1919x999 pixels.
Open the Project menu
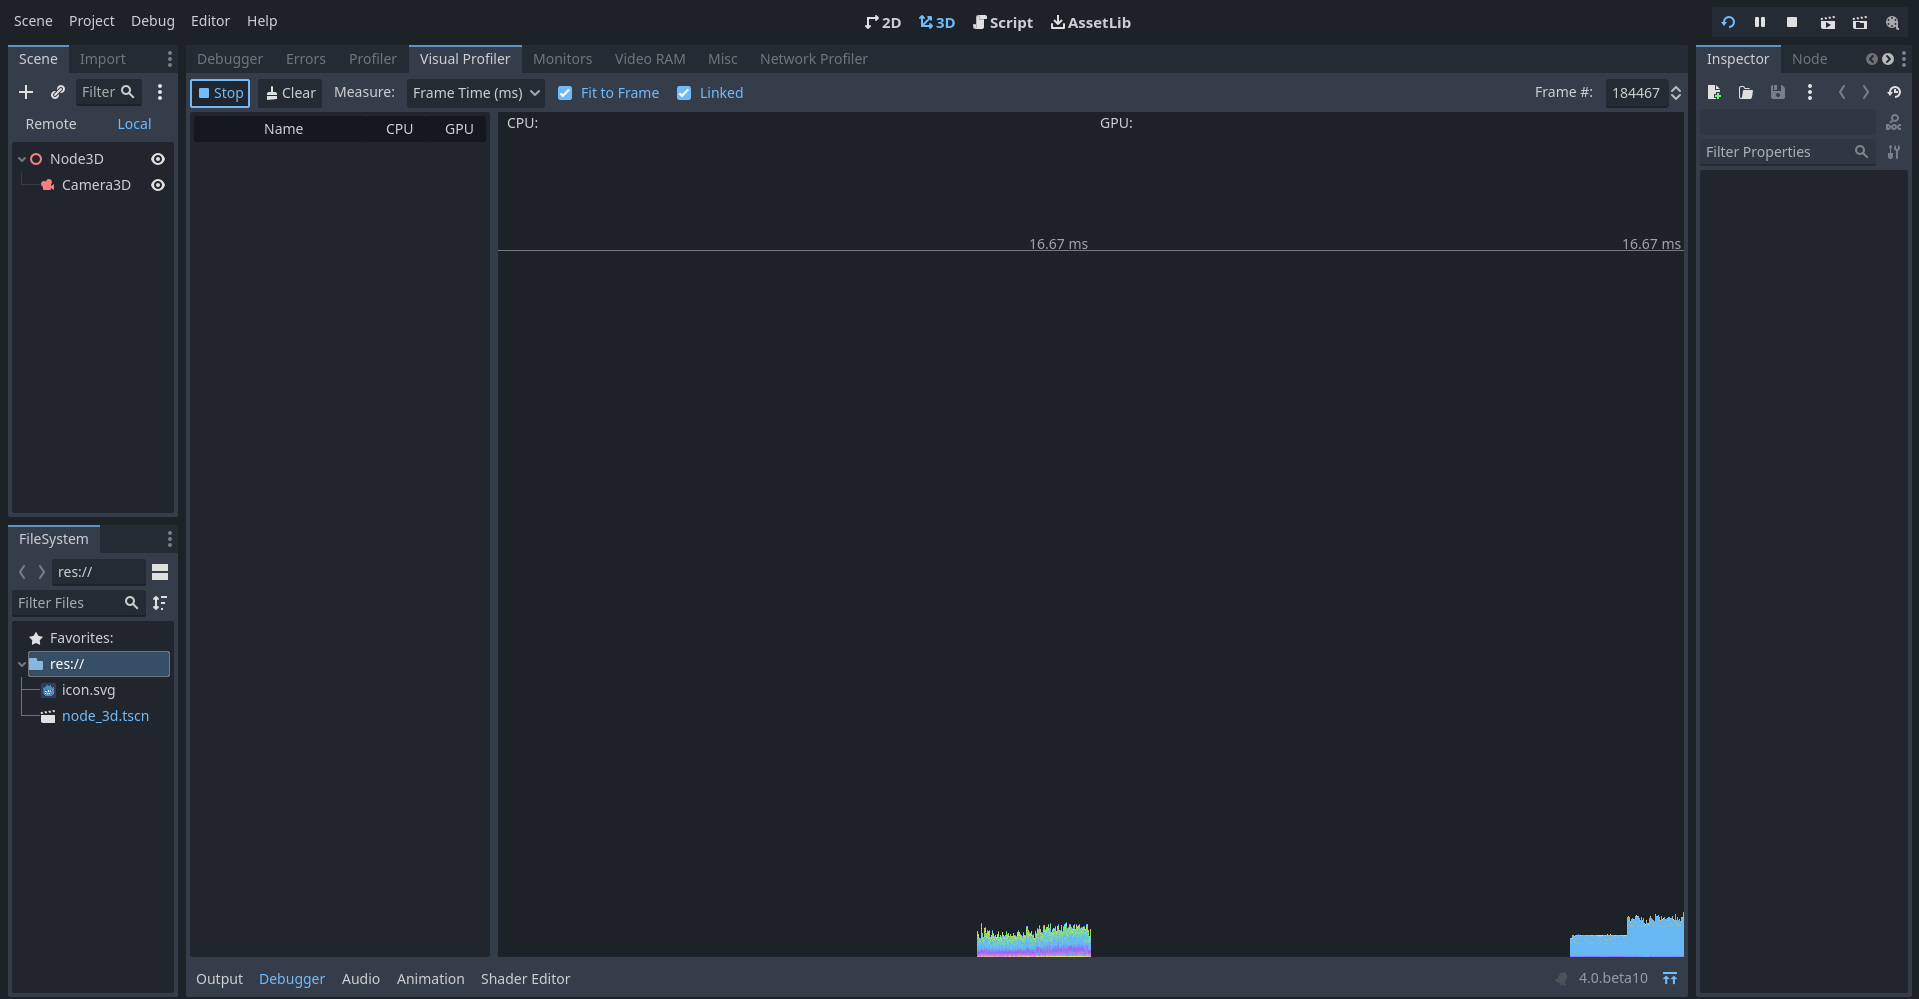pos(91,20)
